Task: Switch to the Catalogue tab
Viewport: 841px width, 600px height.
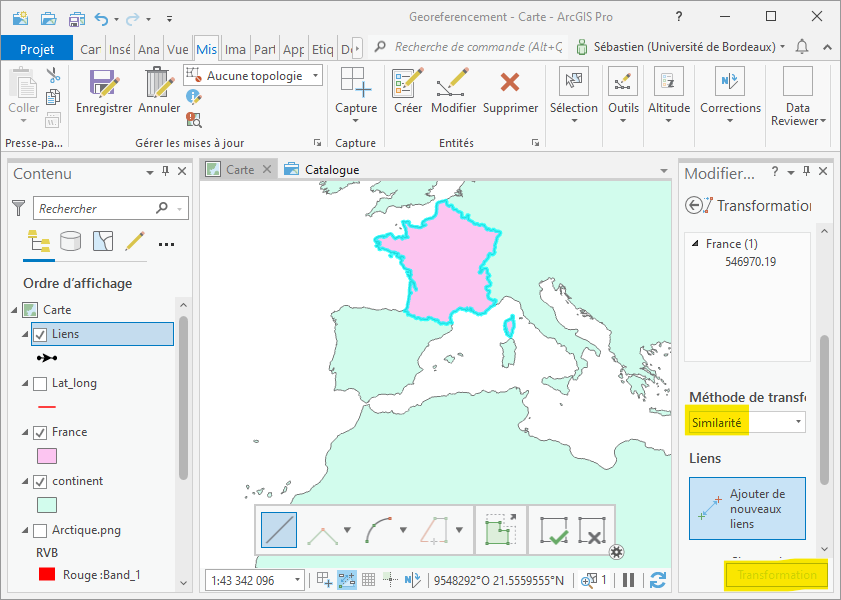Action: 331,170
